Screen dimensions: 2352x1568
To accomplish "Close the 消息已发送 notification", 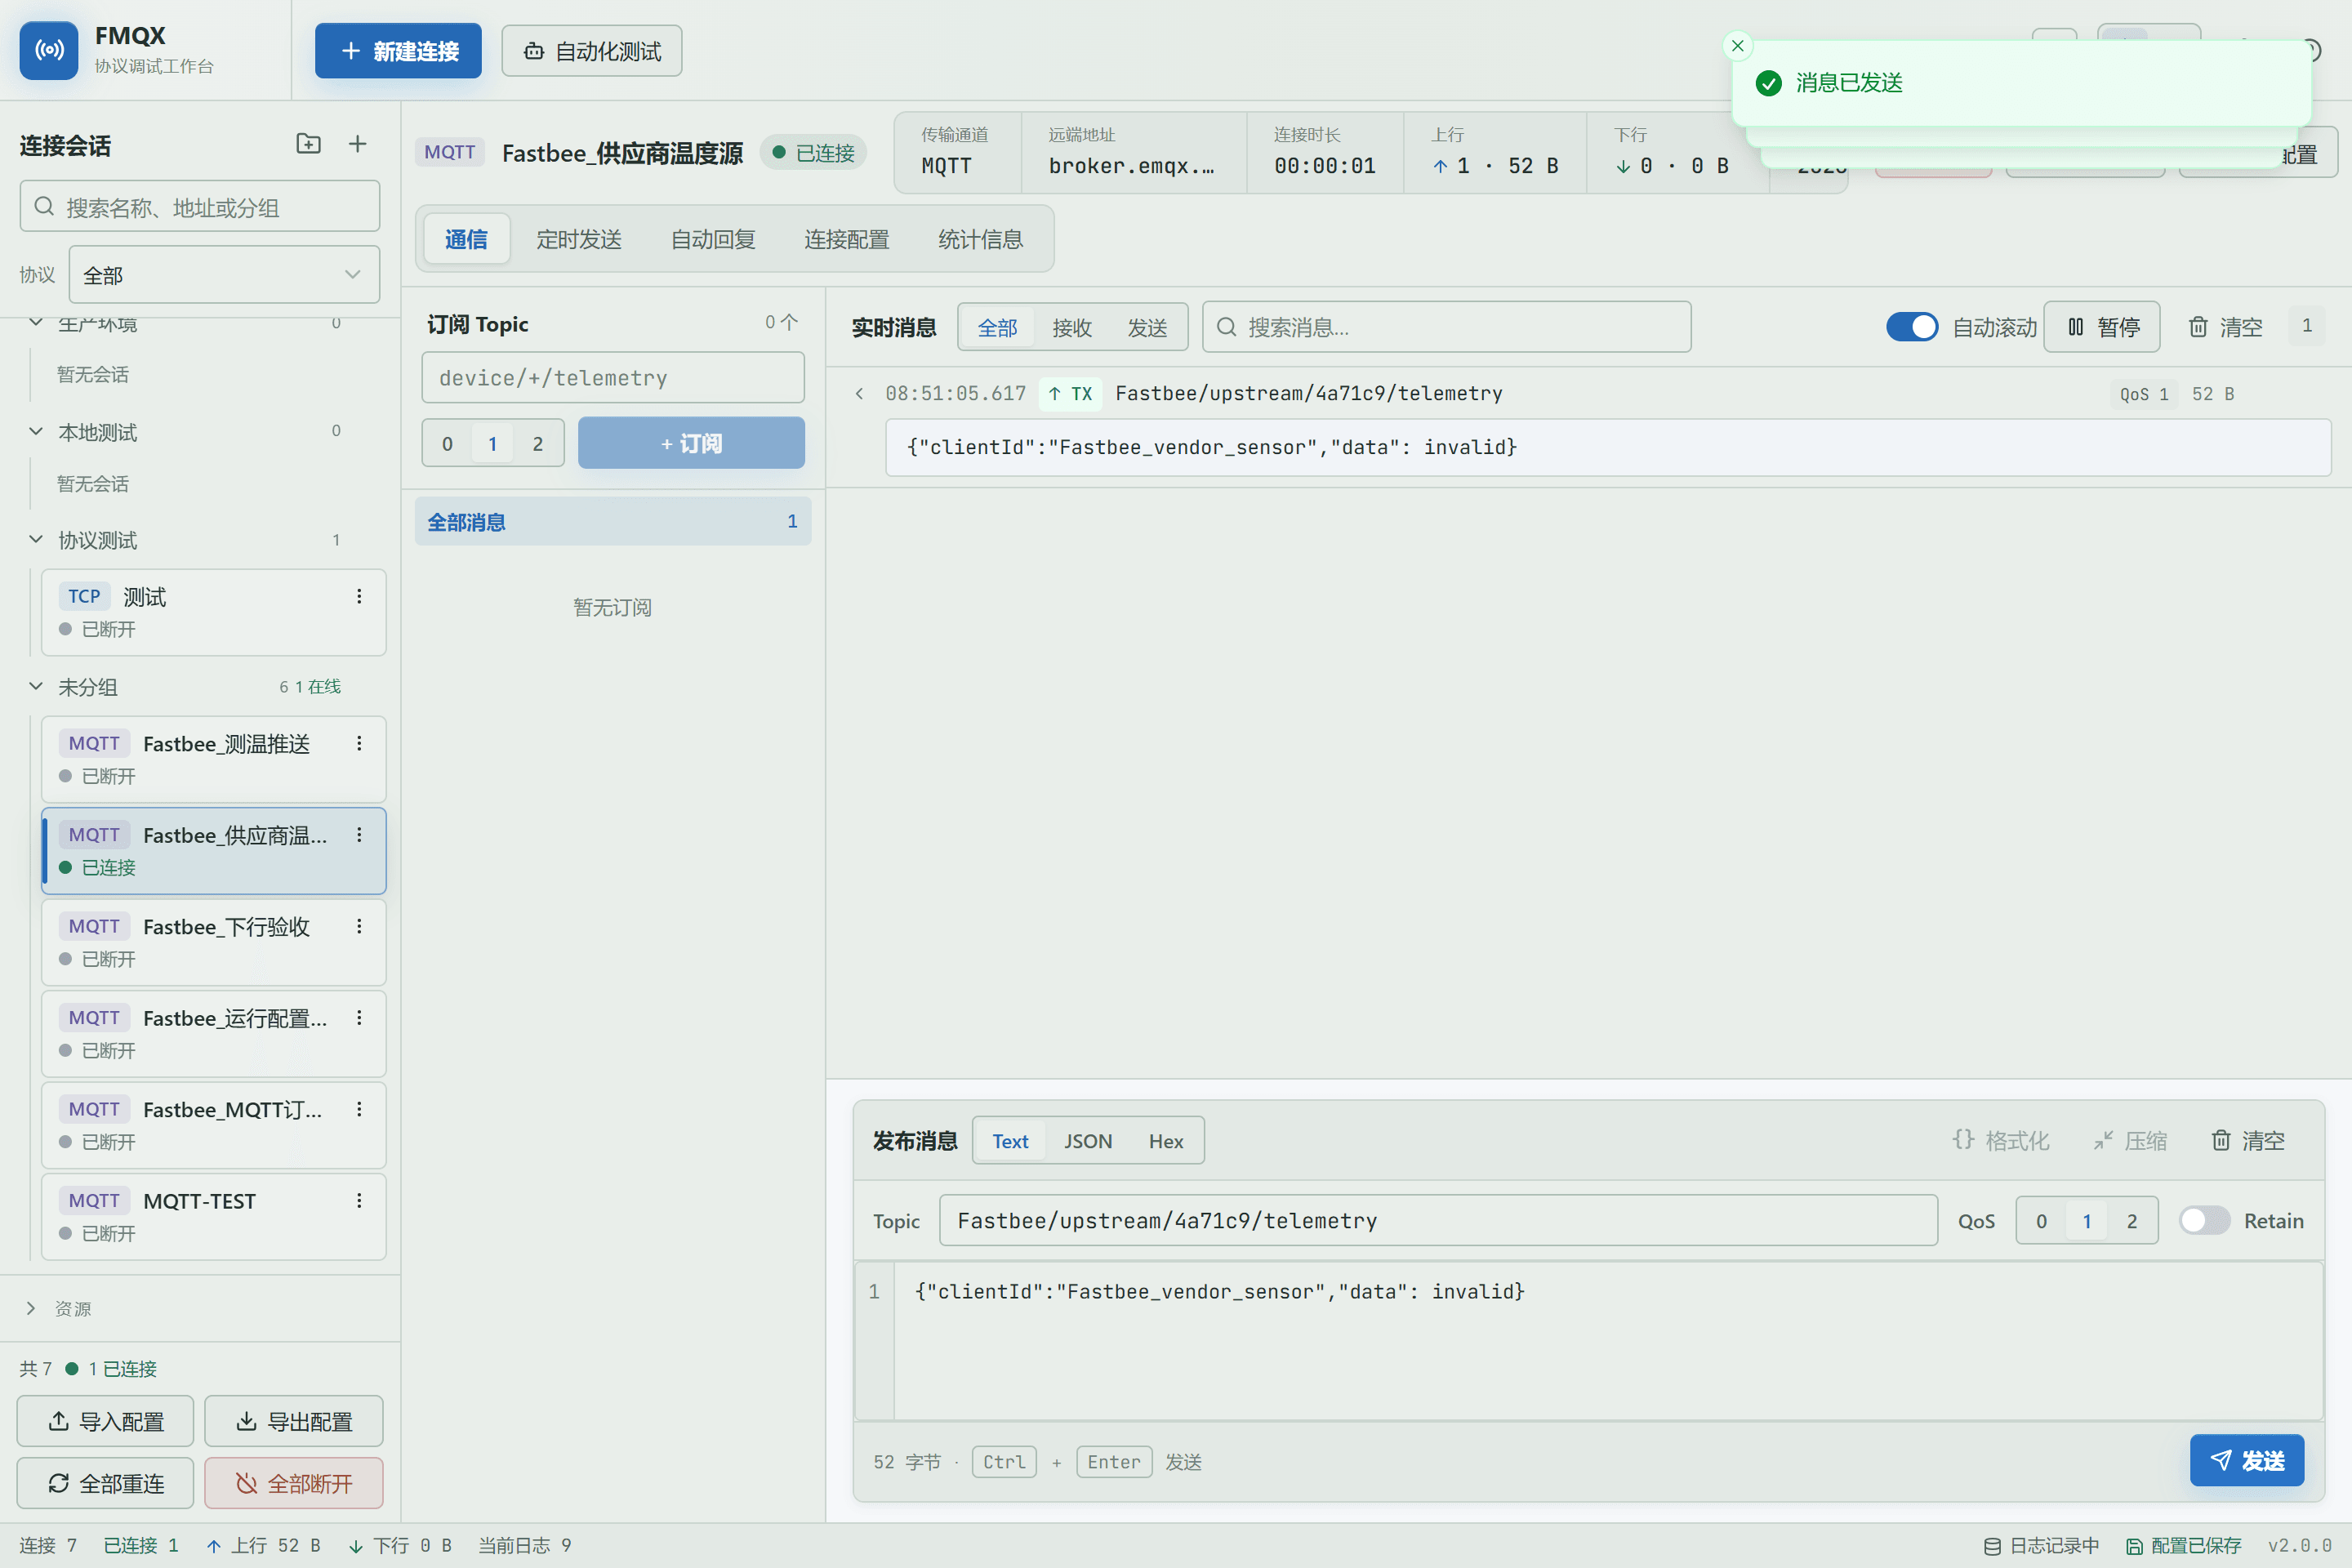I will (x=1738, y=45).
